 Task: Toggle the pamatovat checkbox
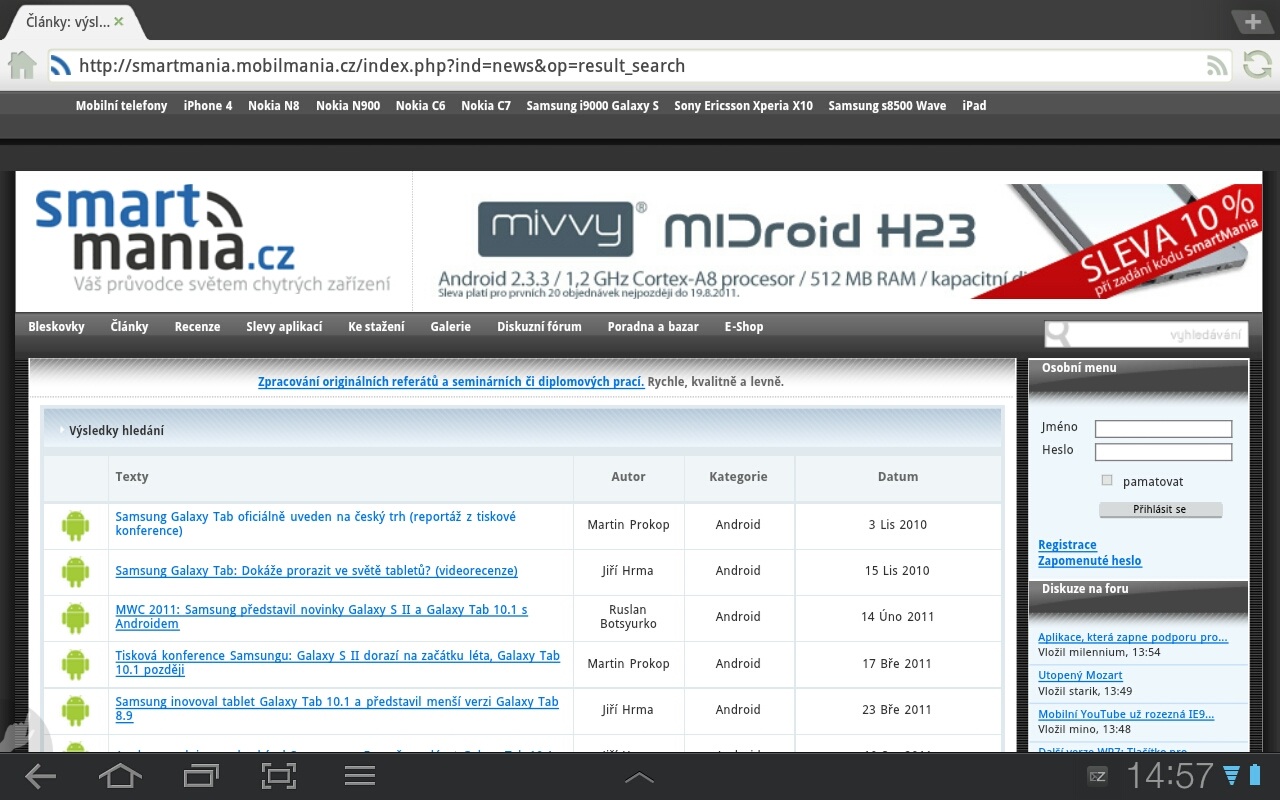(1106, 481)
